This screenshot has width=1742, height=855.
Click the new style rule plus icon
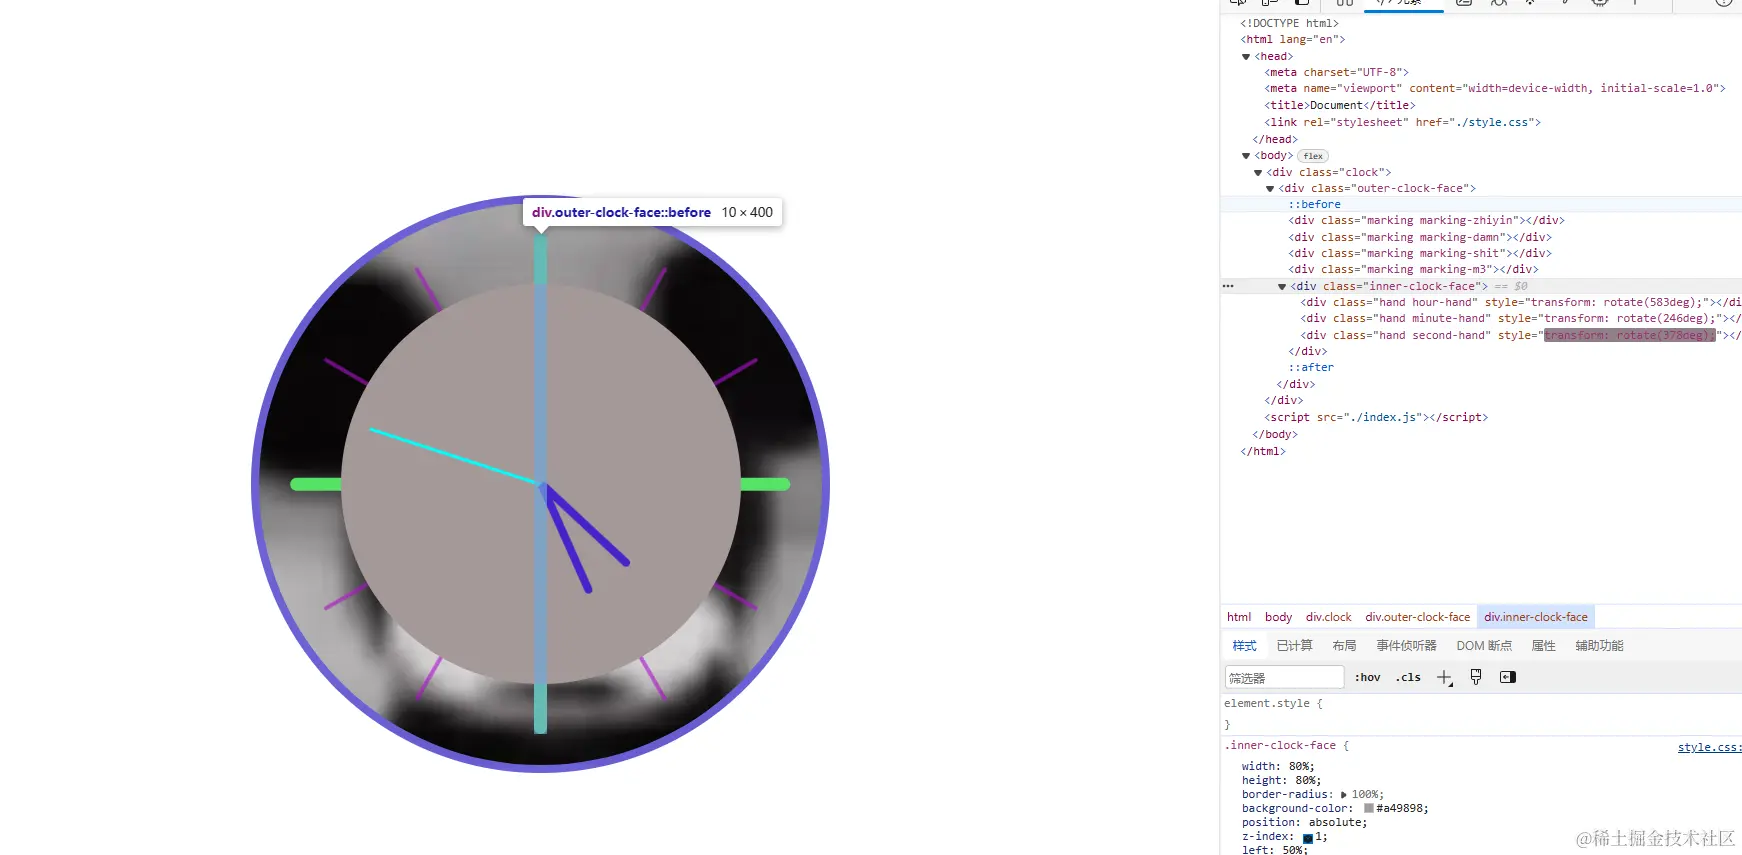pos(1444,678)
